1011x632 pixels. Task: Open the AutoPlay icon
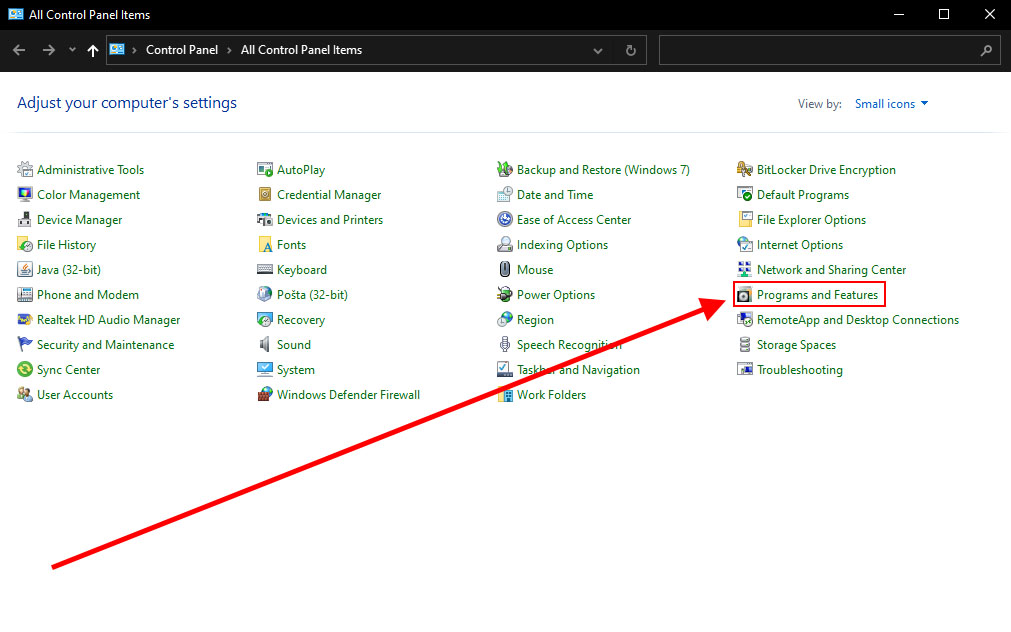264,170
